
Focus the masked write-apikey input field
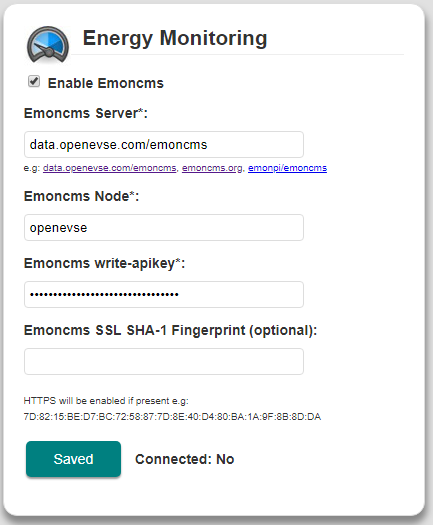164,295
